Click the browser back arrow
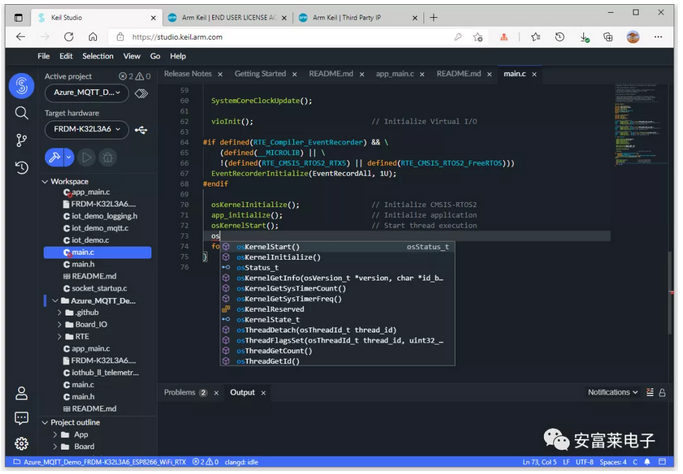 [x=20, y=37]
